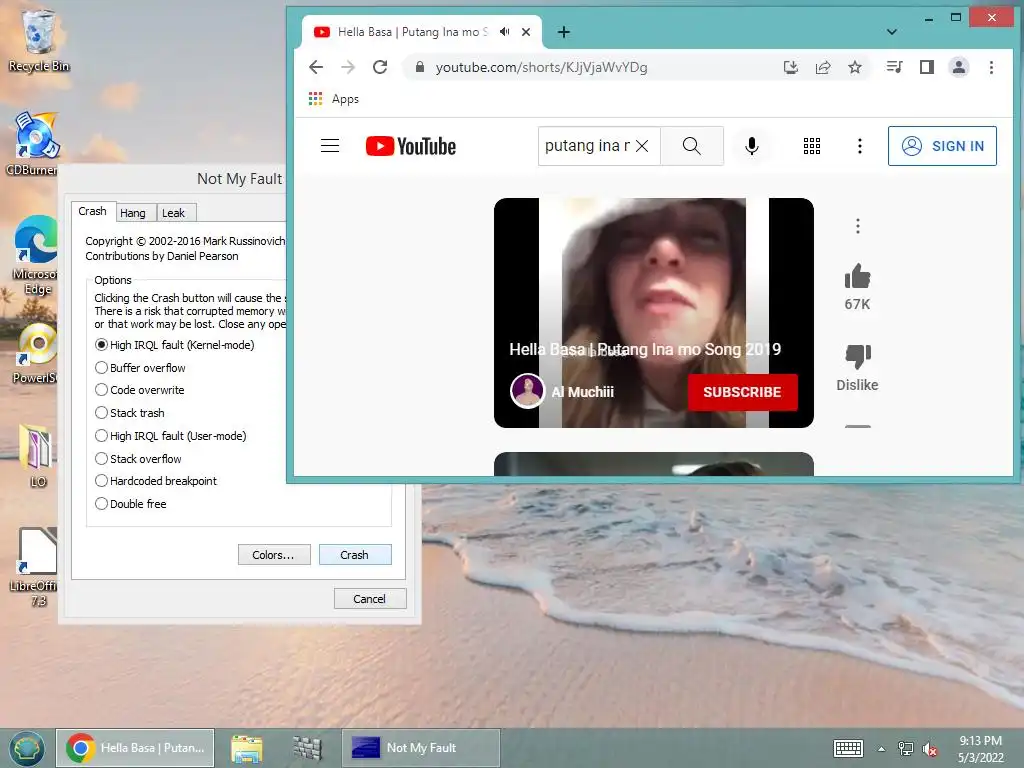This screenshot has height=768, width=1024.
Task: Click the address bar URL
Action: click(x=541, y=67)
